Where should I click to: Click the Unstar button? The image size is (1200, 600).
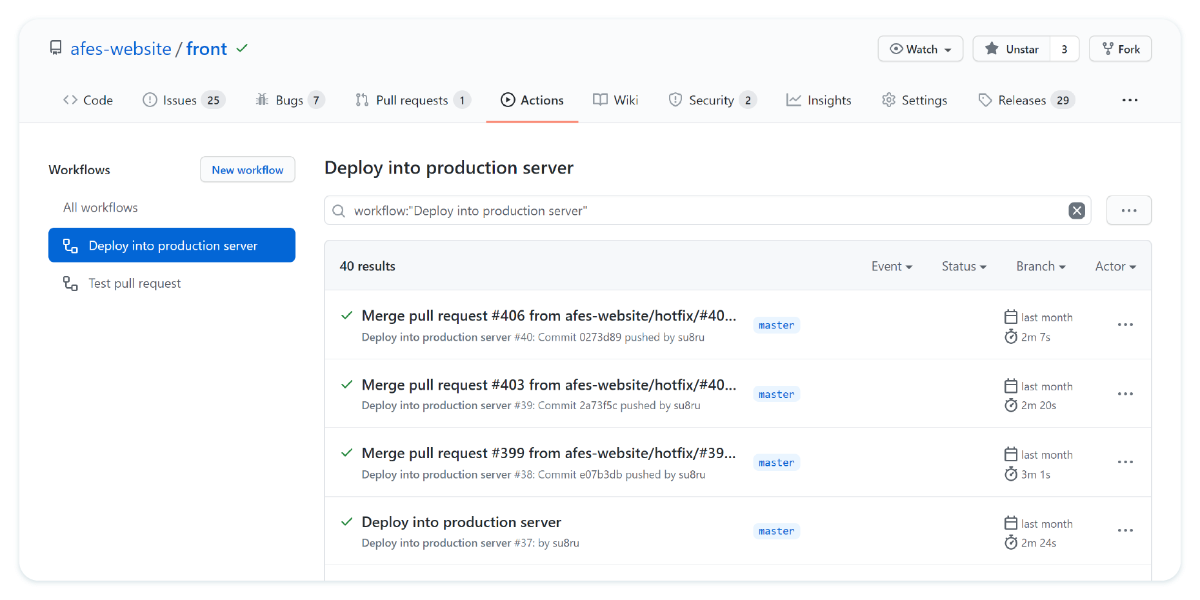pos(1011,49)
